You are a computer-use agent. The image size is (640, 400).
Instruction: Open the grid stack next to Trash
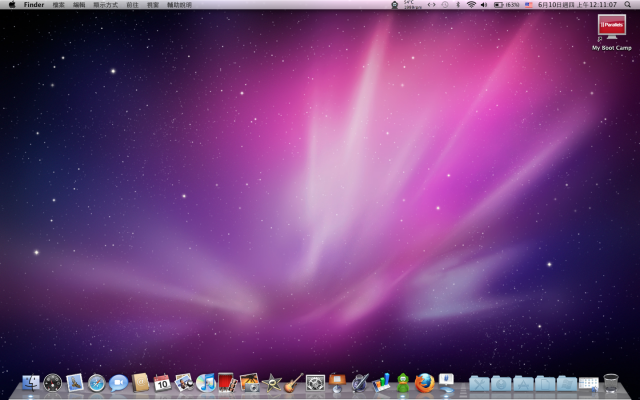point(589,384)
